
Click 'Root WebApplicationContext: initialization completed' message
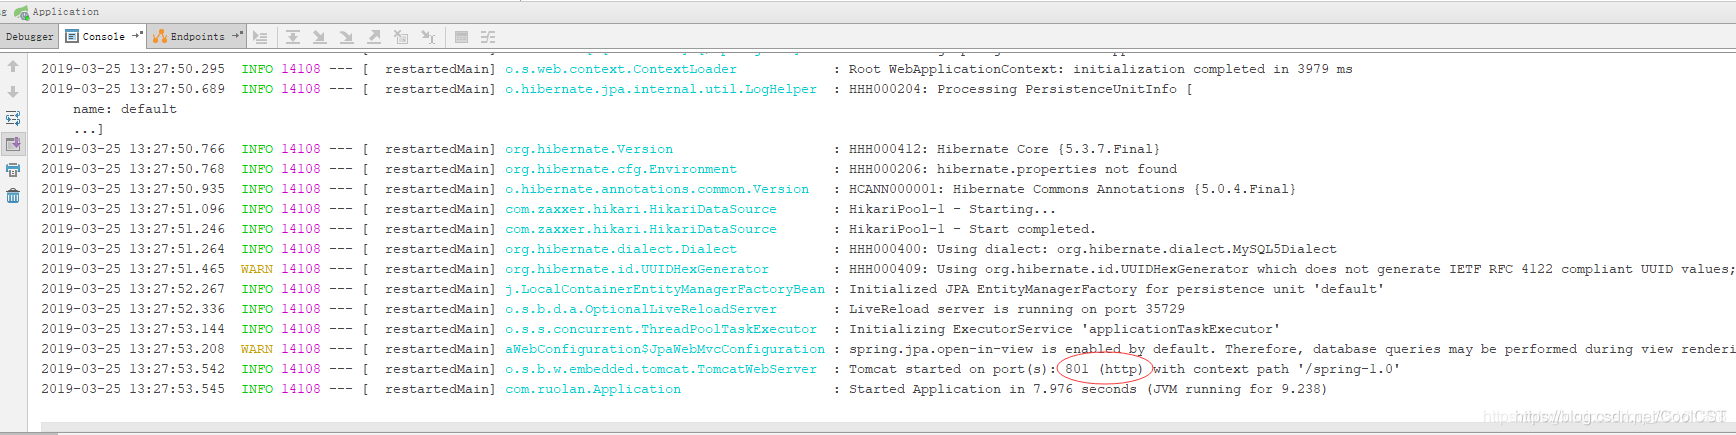[x=1100, y=69]
